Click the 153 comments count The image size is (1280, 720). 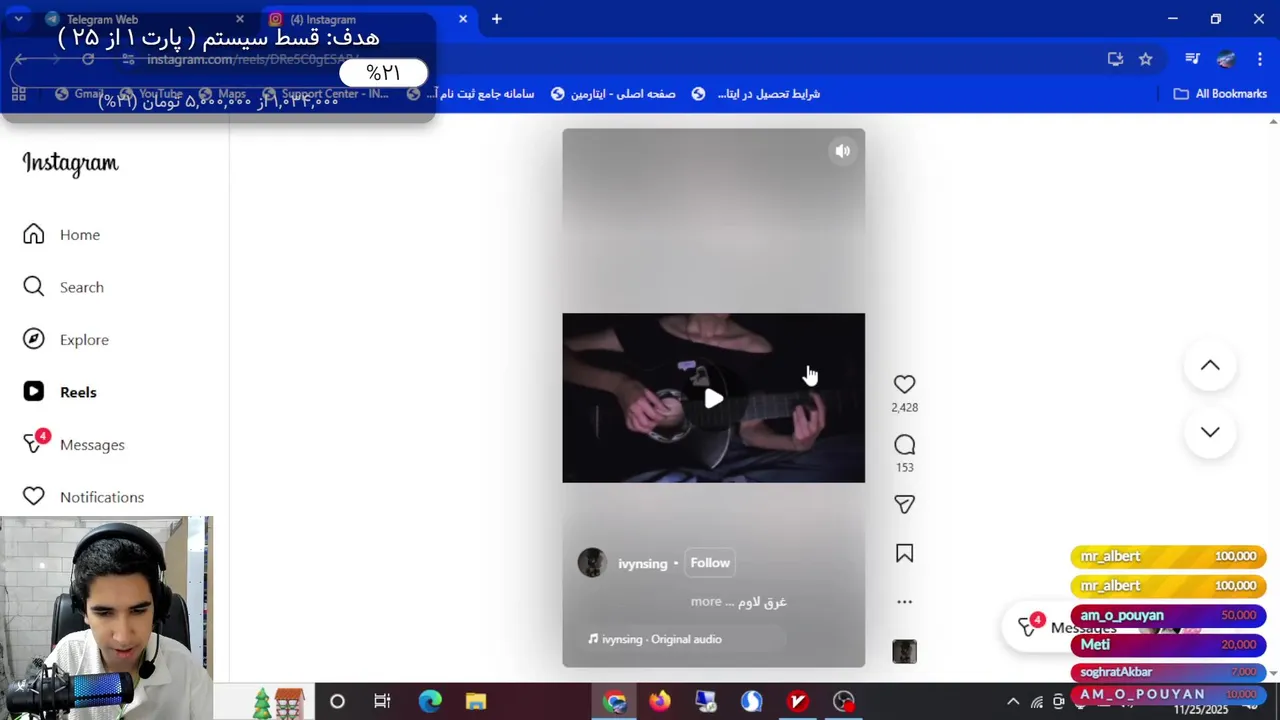tap(904, 467)
